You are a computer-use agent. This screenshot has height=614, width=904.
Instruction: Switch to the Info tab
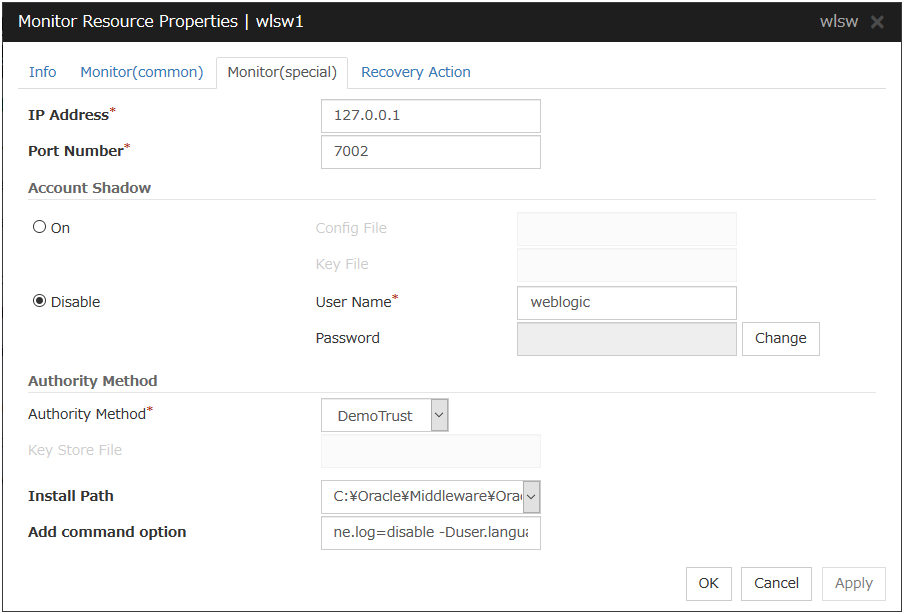[x=43, y=72]
